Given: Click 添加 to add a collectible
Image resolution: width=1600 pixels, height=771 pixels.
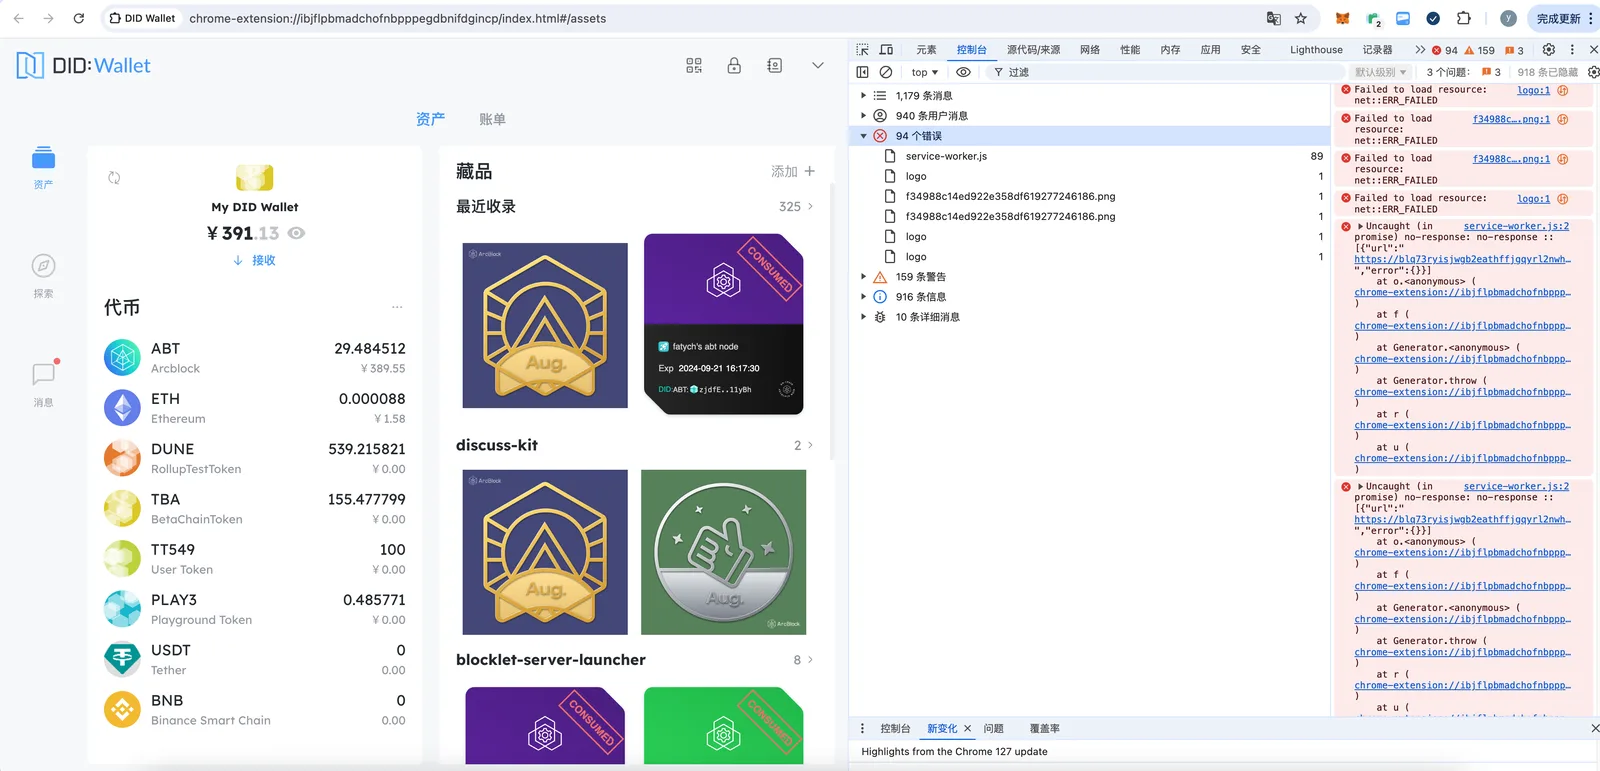Looking at the screenshot, I should (x=793, y=171).
